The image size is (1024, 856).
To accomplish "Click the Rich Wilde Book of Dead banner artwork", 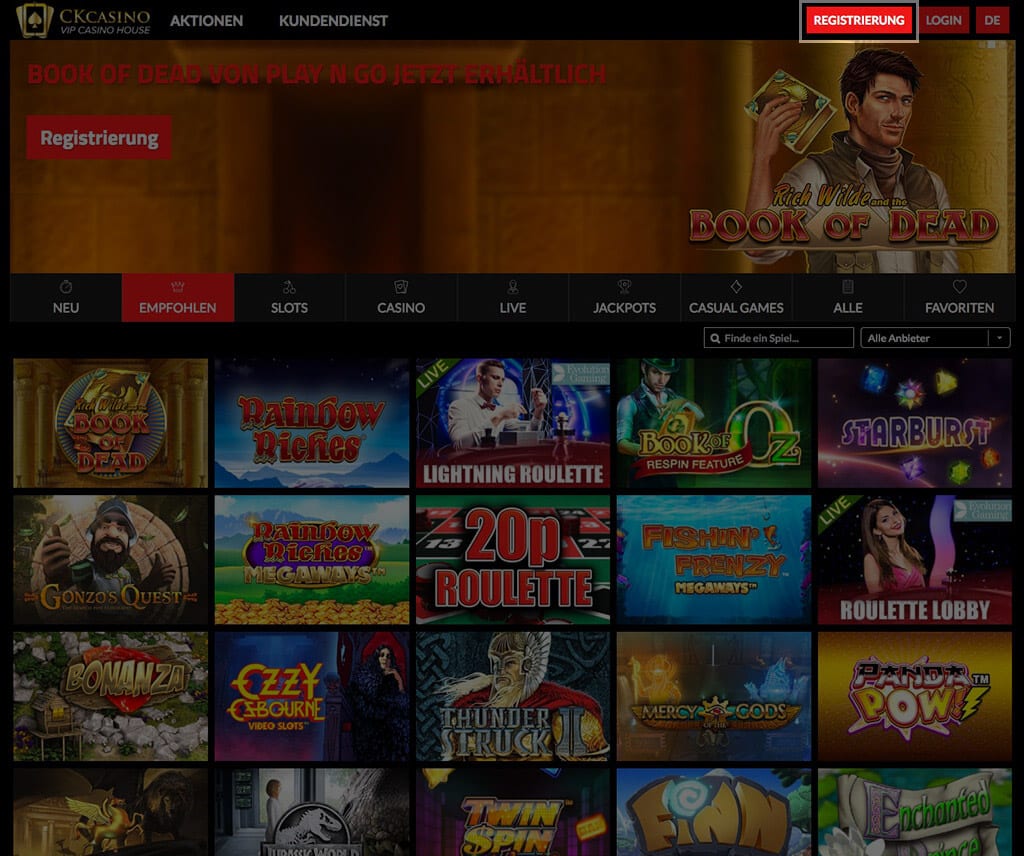I will [844, 159].
